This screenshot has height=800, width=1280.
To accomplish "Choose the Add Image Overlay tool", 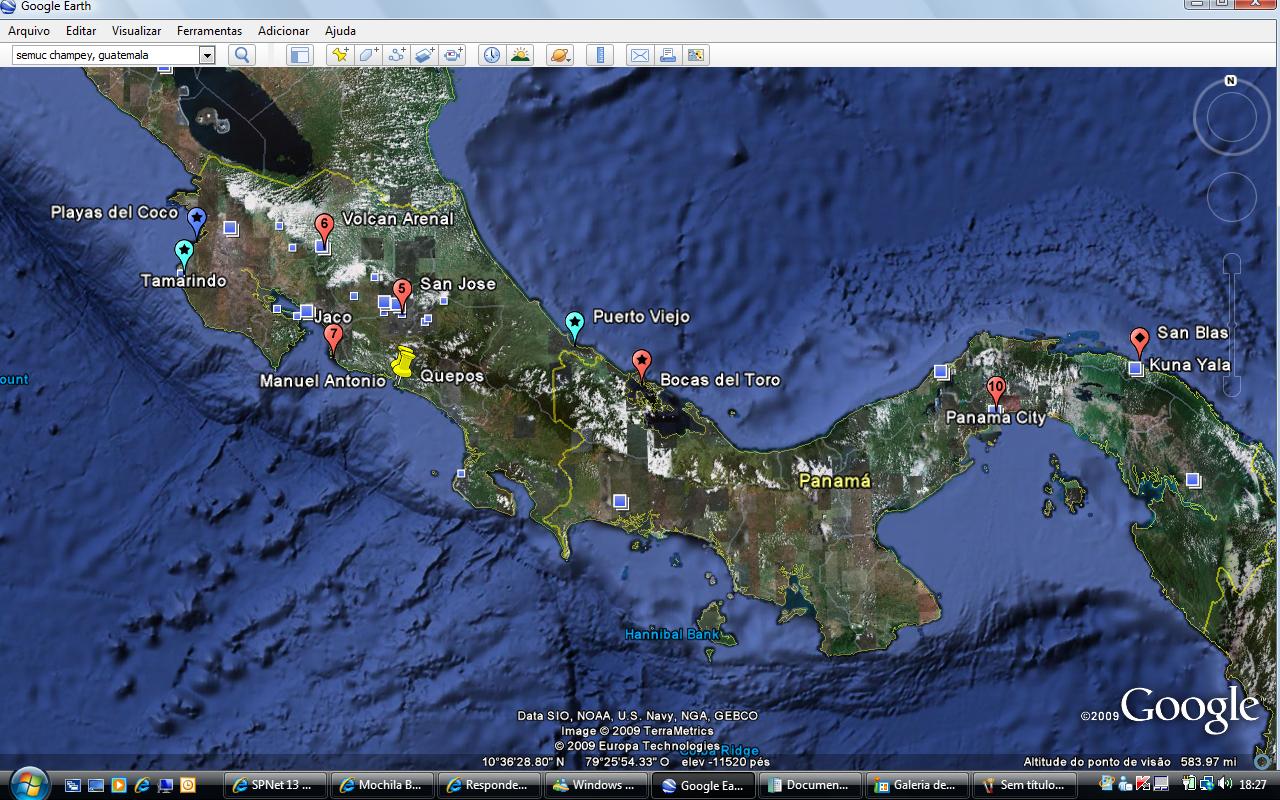I will 425,55.
